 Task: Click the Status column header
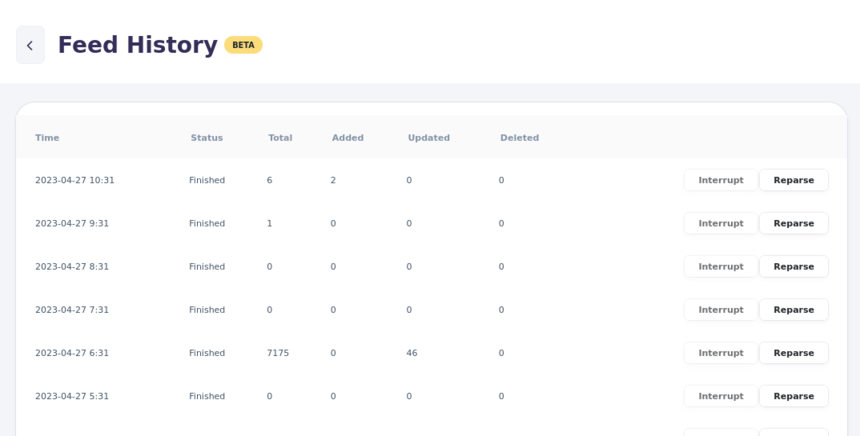coord(207,138)
